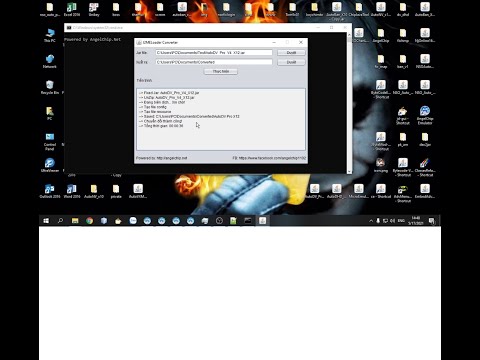Click the scroll-down arrow of the cmd window
Viewport: 480px width, 360px height.
(x=349, y=171)
